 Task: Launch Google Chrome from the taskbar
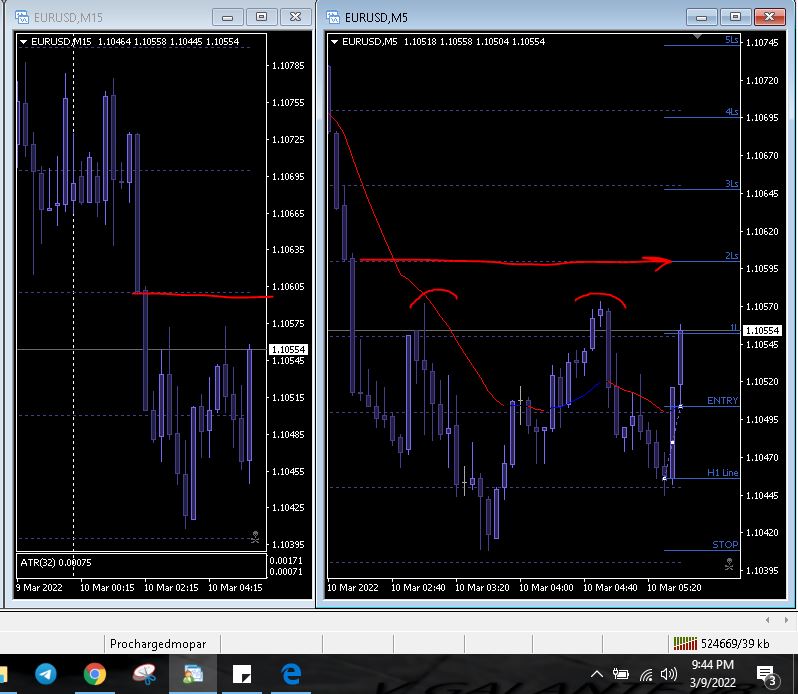pyautogui.click(x=95, y=674)
